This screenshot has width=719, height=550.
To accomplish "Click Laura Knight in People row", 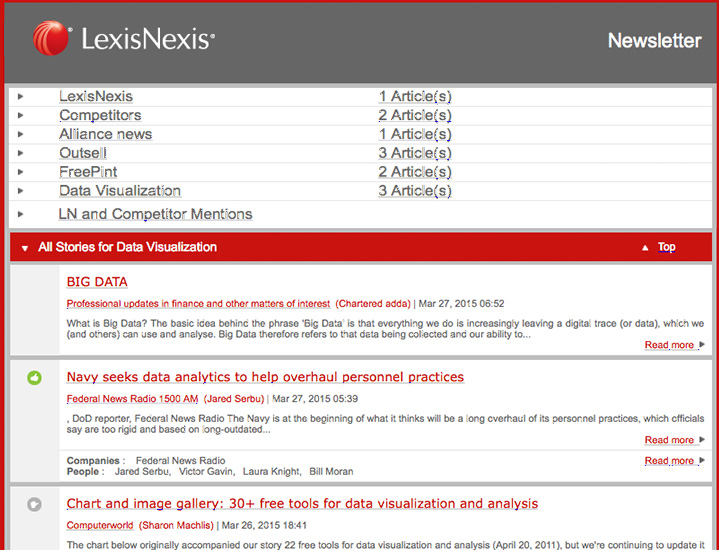I will click(271, 471).
